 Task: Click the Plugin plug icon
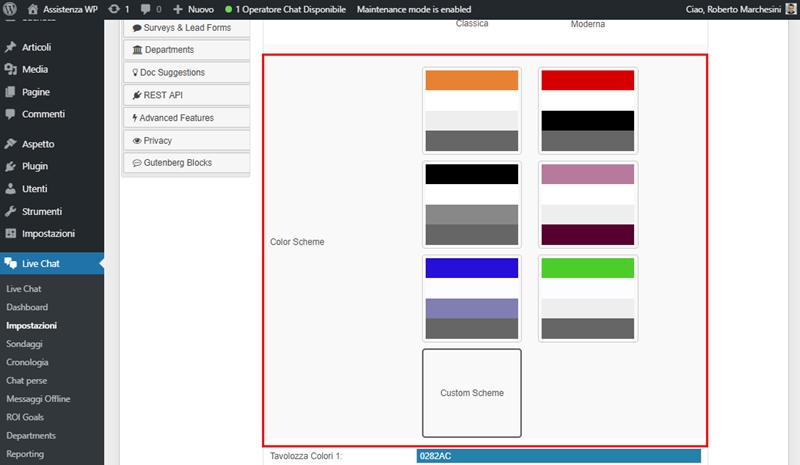[10, 166]
